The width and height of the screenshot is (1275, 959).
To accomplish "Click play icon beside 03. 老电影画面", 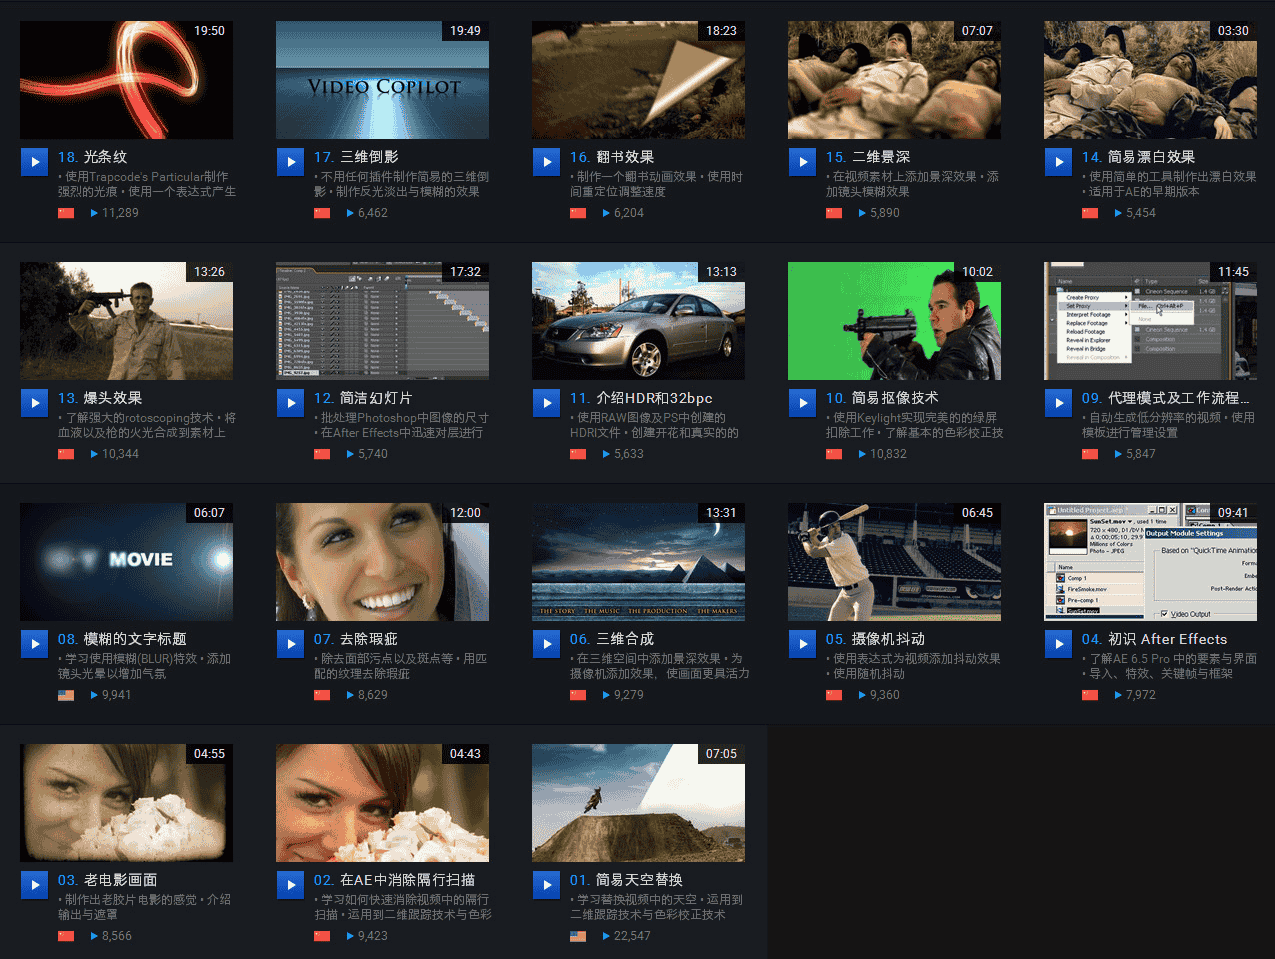I will click(x=34, y=884).
